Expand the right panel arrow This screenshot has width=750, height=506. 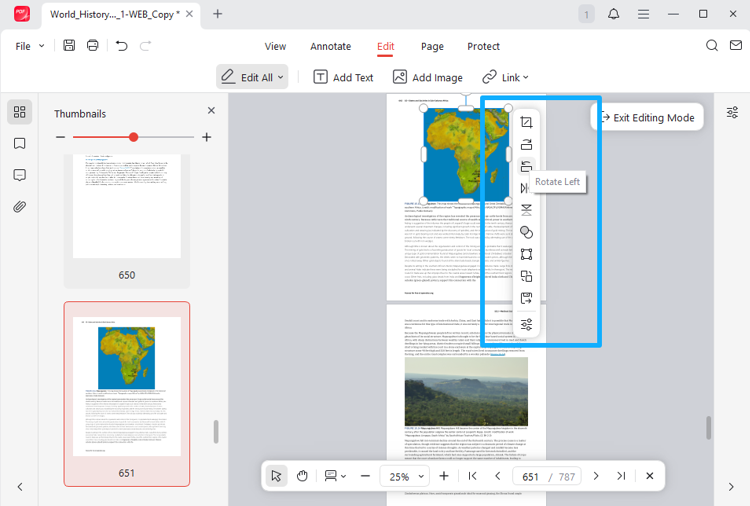pyautogui.click(x=731, y=487)
